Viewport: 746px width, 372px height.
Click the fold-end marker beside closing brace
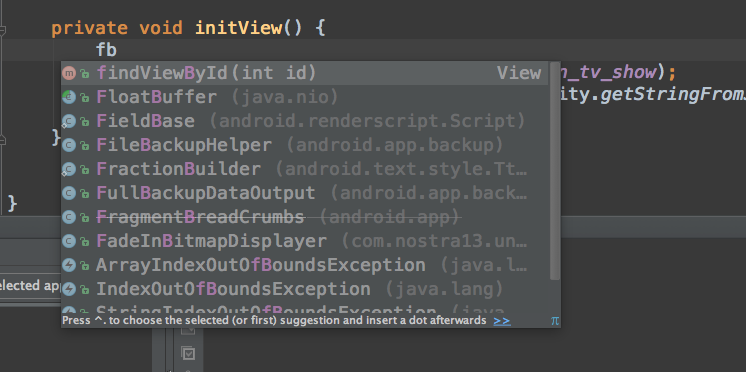(2, 140)
